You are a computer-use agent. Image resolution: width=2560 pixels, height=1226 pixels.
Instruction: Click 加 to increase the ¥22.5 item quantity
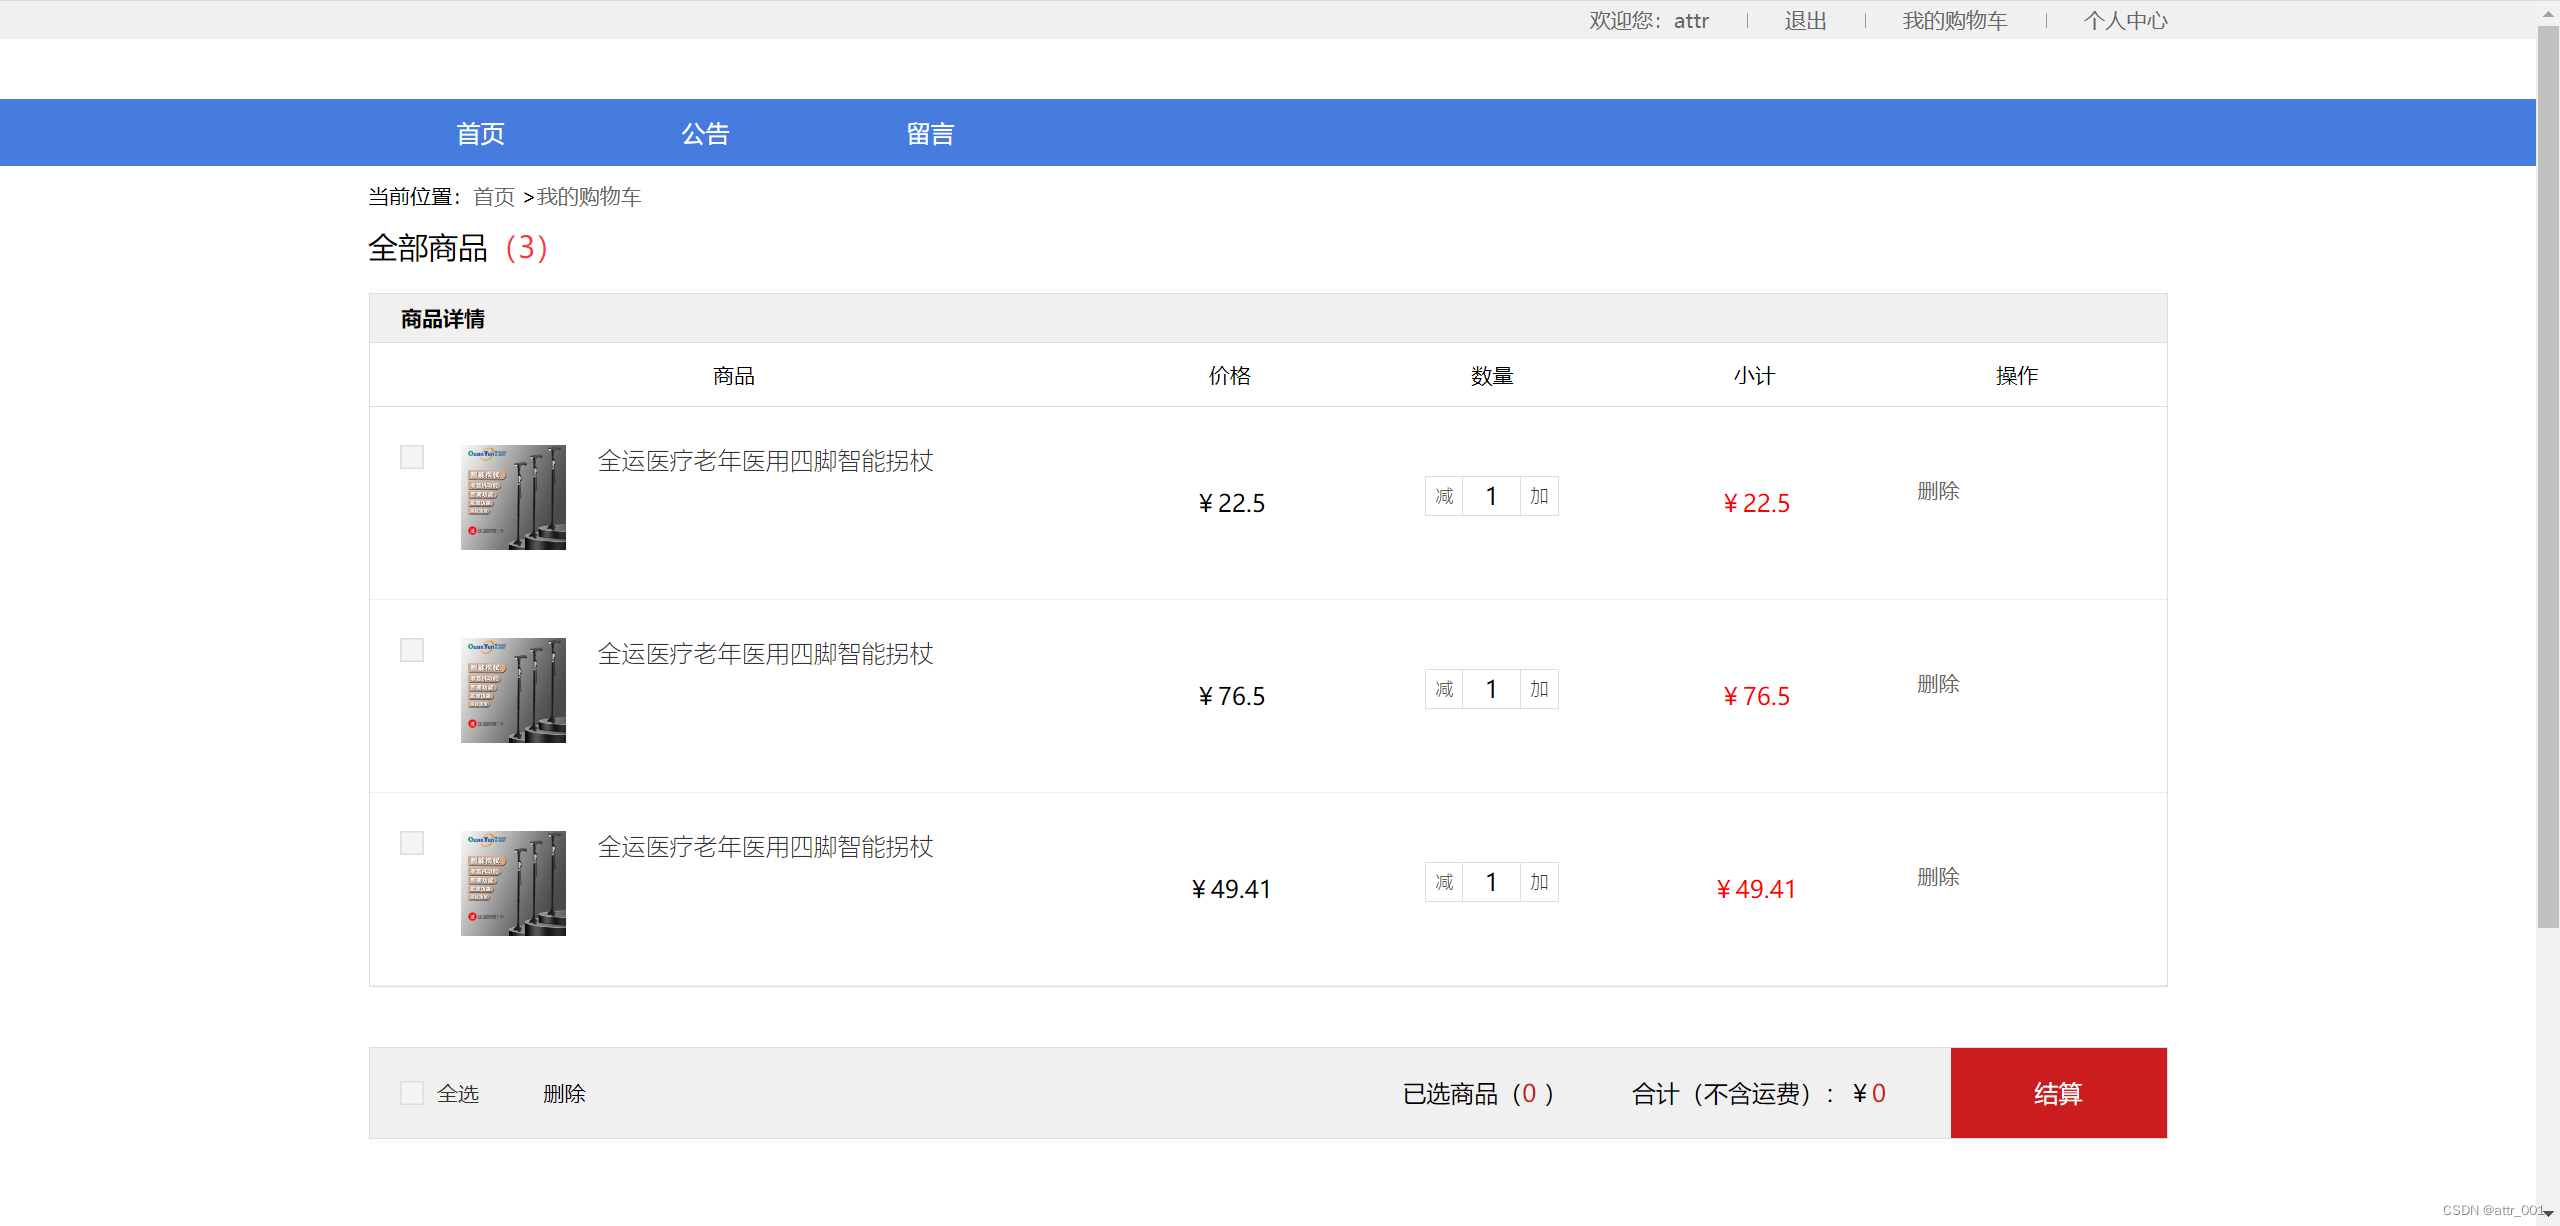[1539, 496]
